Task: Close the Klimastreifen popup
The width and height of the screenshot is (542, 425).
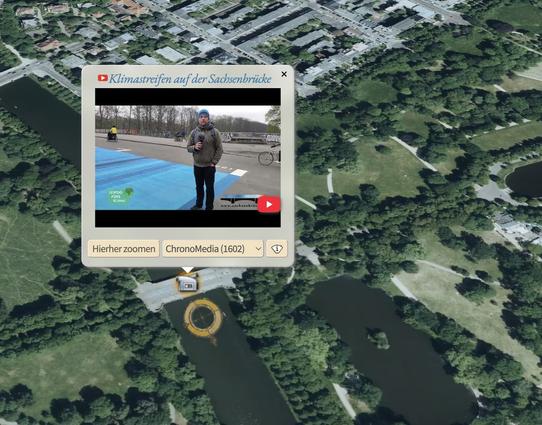Action: pos(284,74)
